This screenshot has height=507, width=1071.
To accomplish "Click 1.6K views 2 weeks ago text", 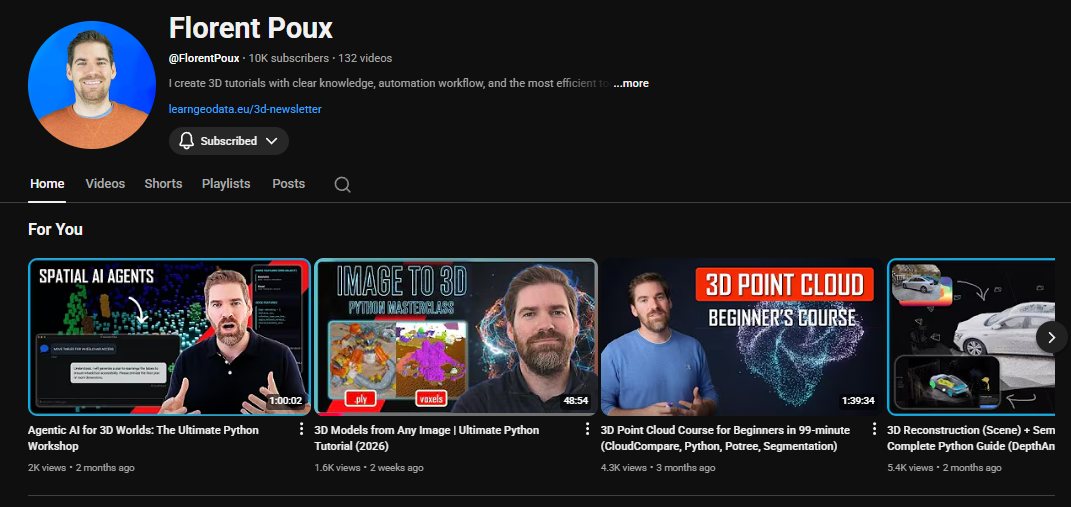I will (369, 468).
